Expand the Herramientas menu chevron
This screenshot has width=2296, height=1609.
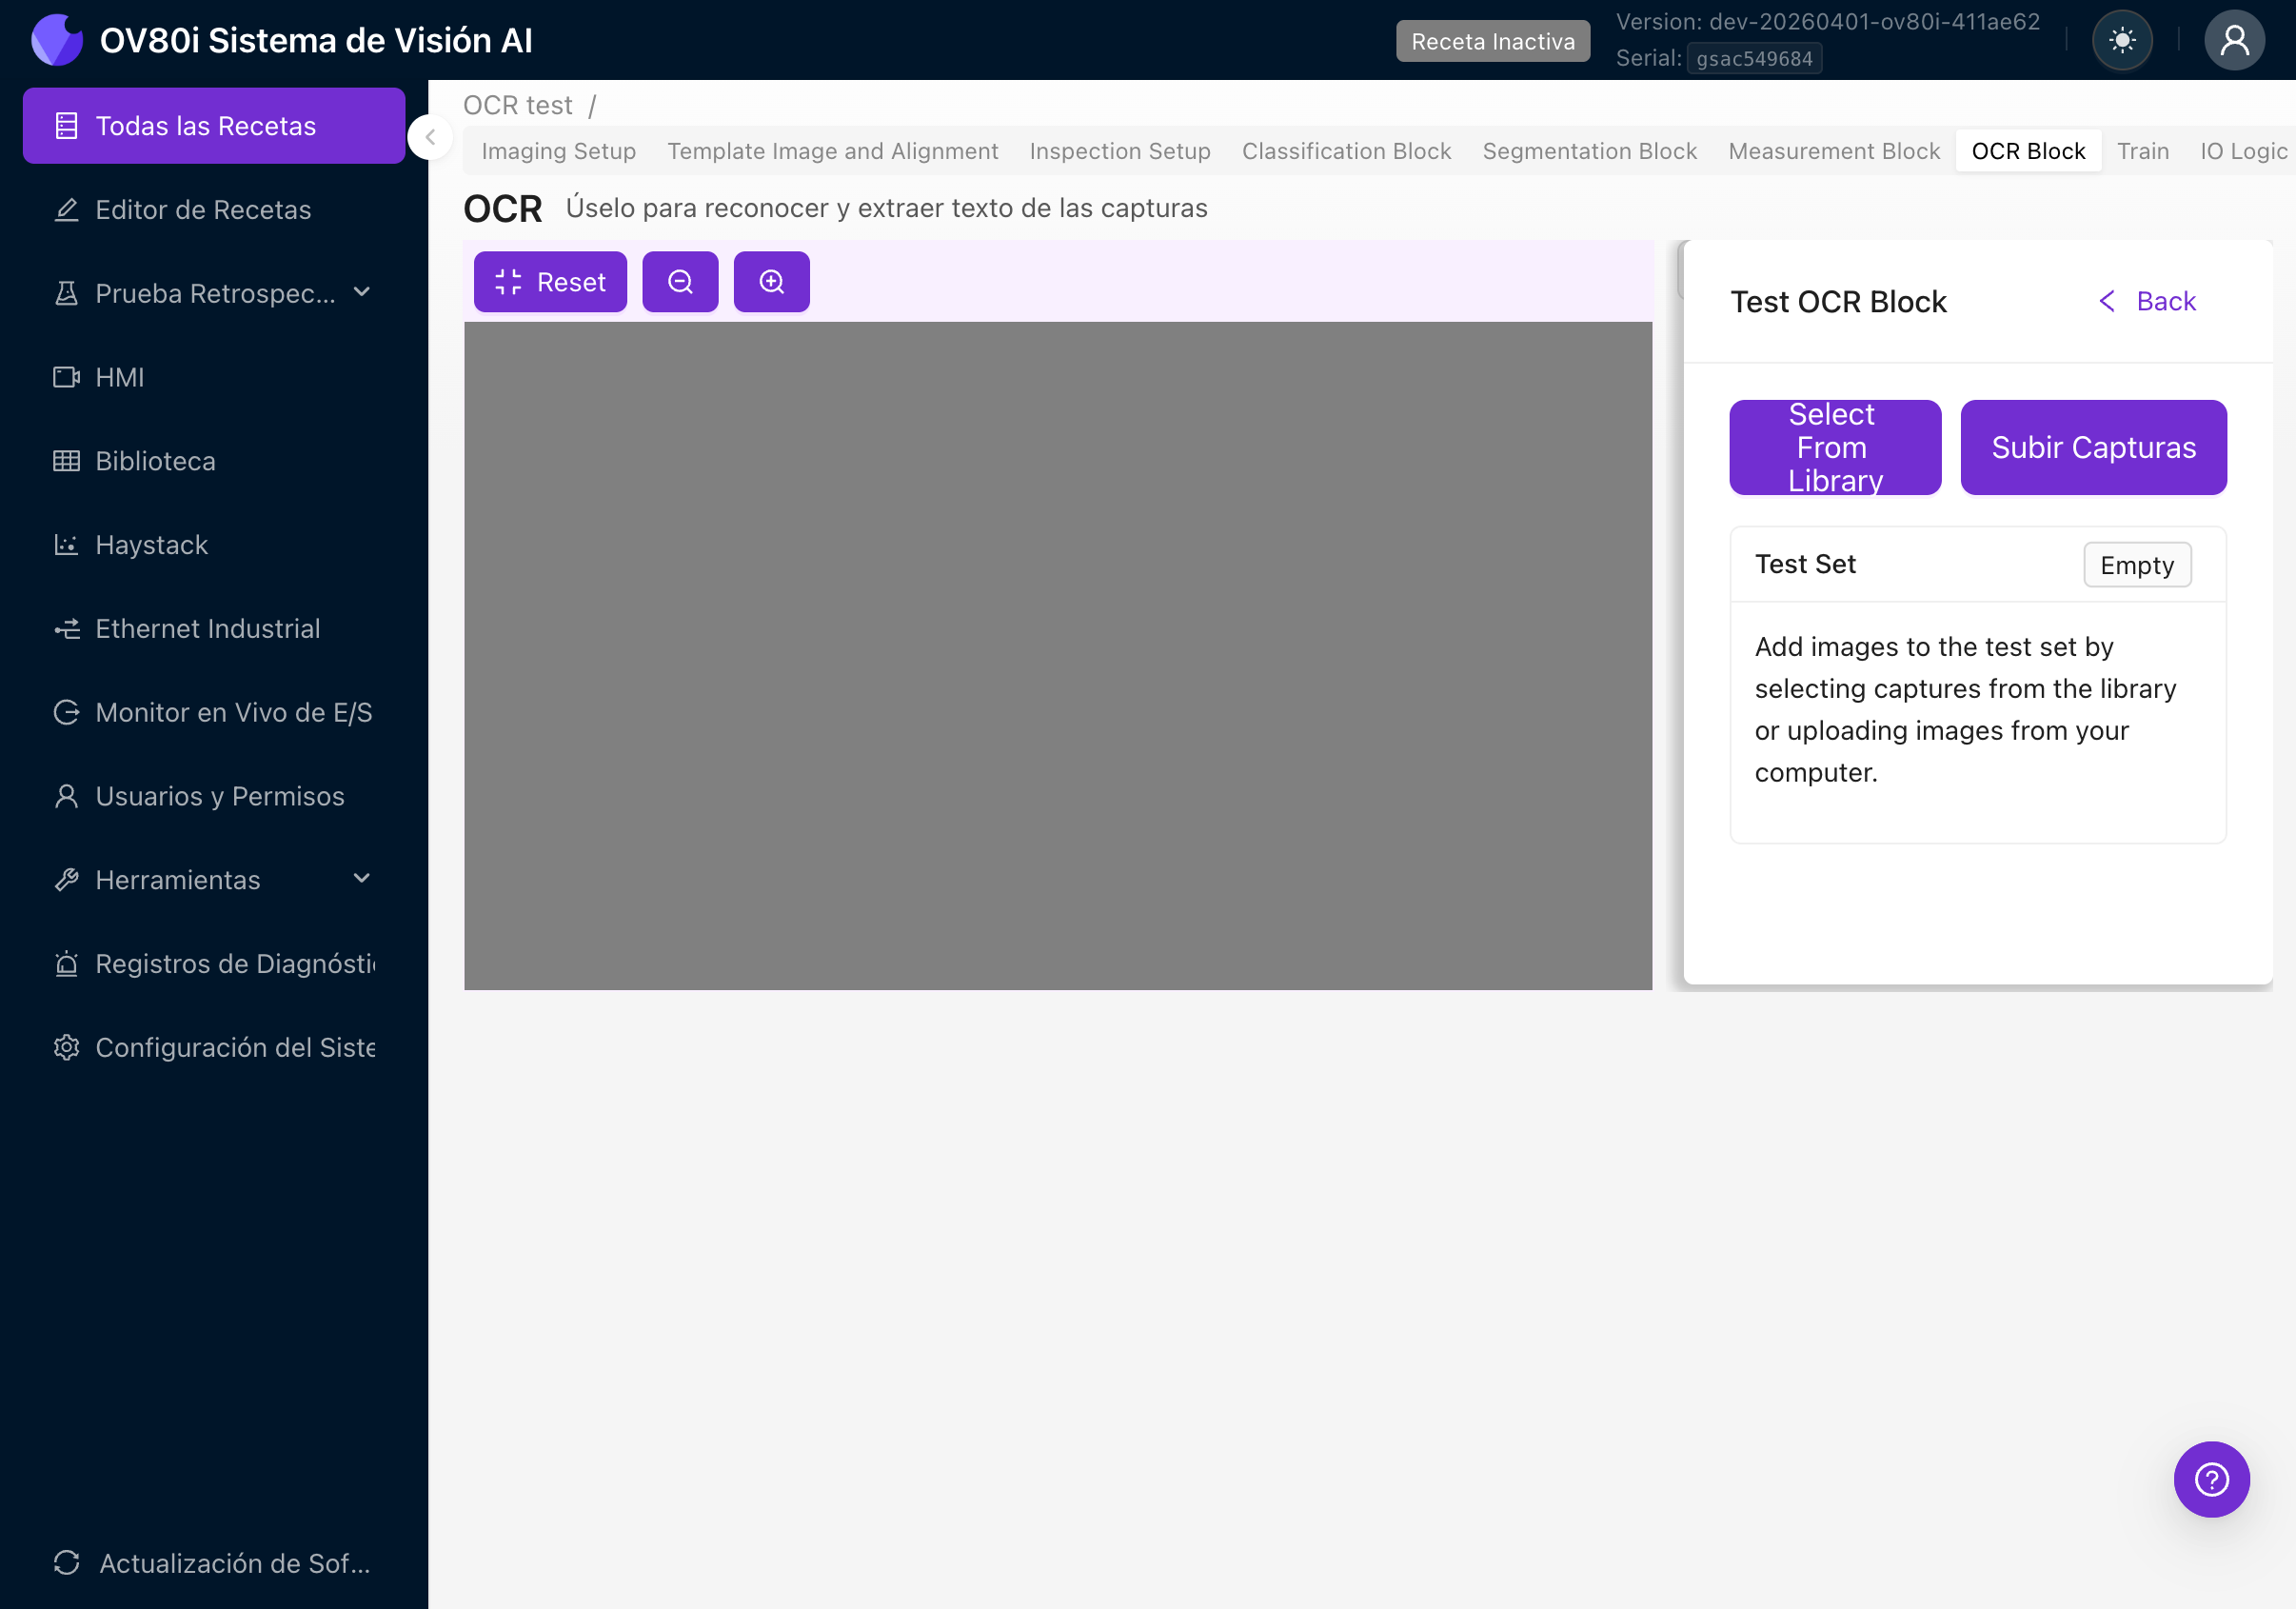(361, 878)
